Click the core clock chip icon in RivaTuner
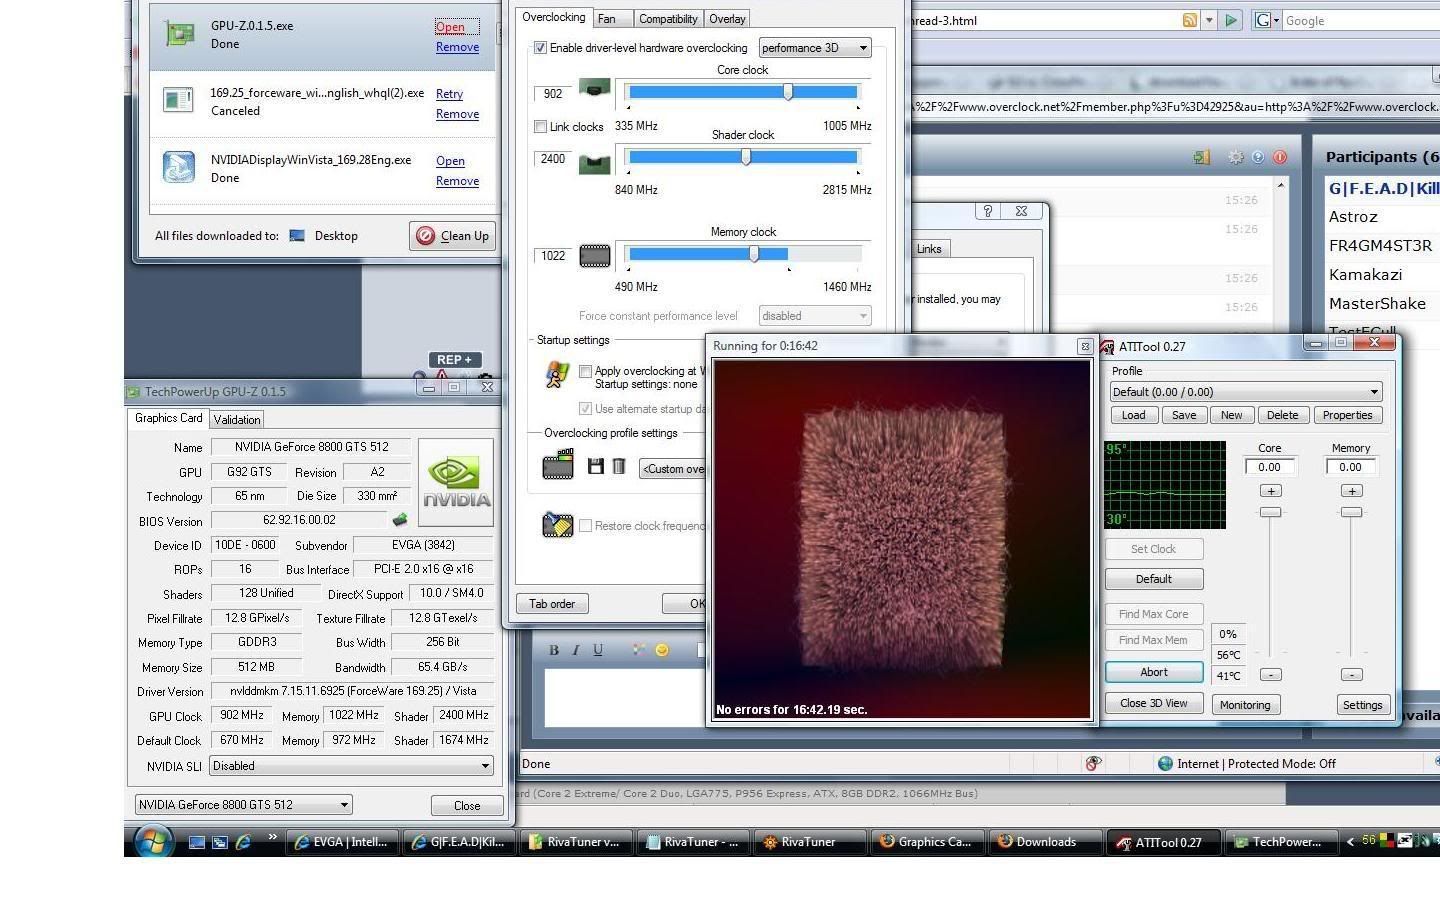1440x900 pixels. (x=594, y=89)
